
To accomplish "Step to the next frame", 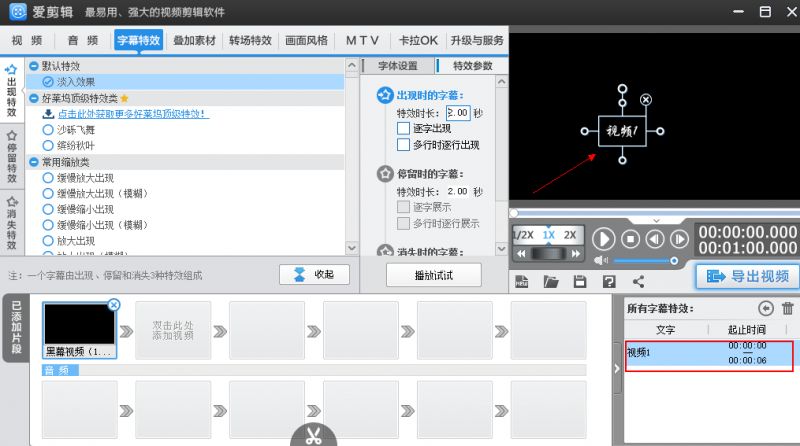I will point(679,239).
